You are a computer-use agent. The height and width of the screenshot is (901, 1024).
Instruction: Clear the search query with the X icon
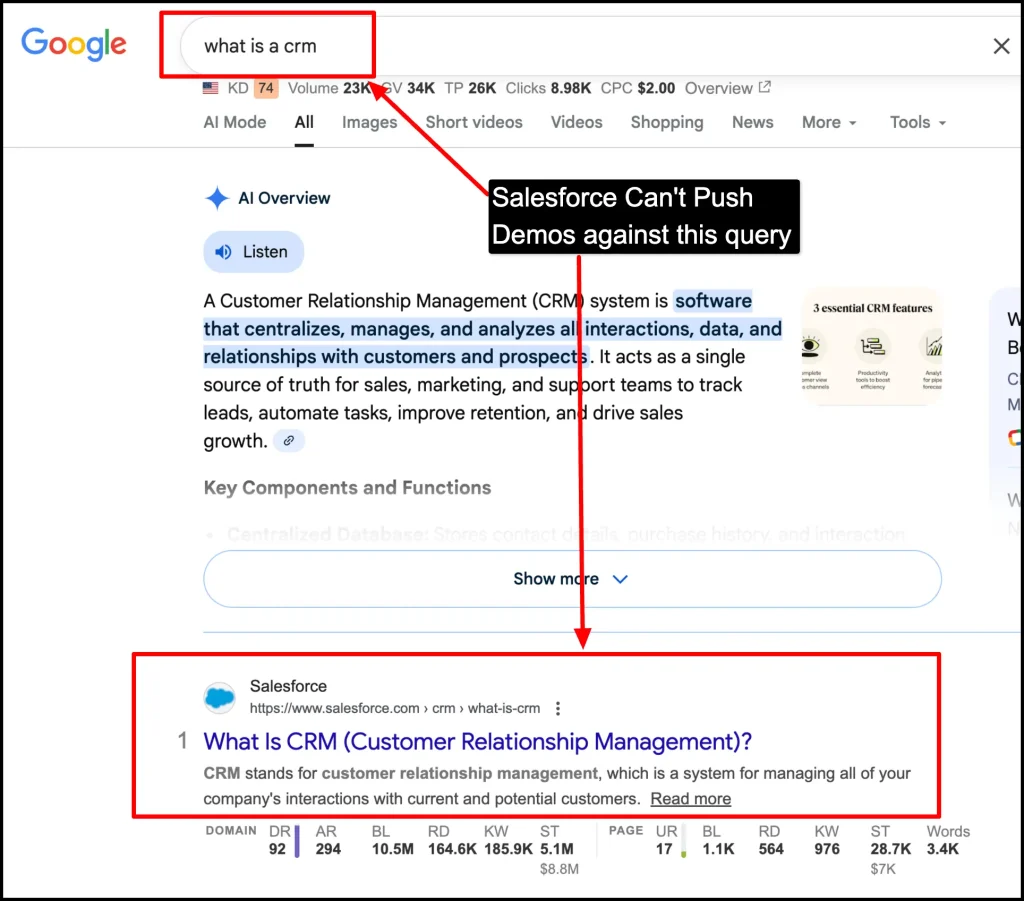1001,46
